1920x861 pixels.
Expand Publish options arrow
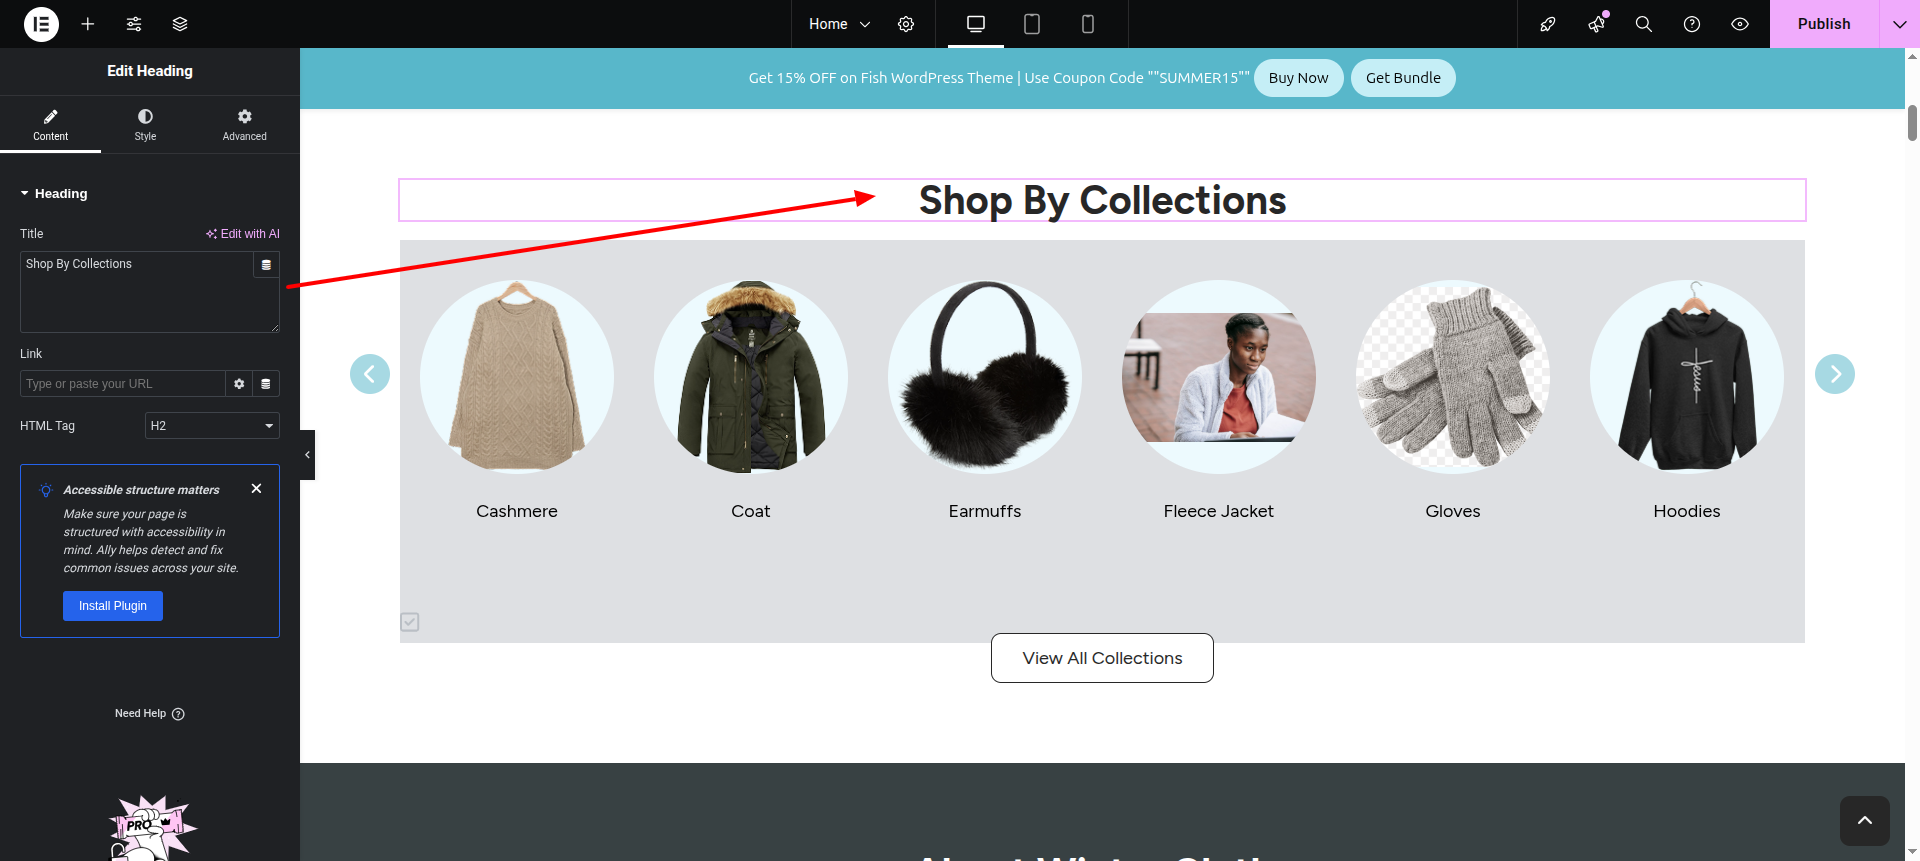1899,24
